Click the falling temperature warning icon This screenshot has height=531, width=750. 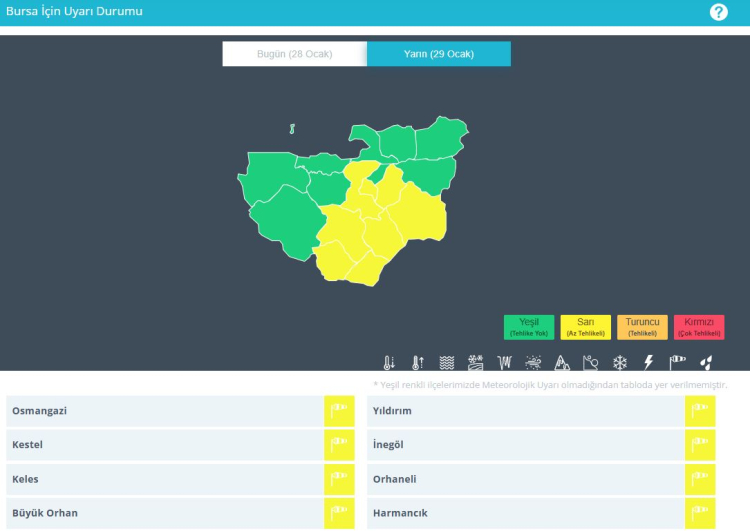click(x=389, y=362)
